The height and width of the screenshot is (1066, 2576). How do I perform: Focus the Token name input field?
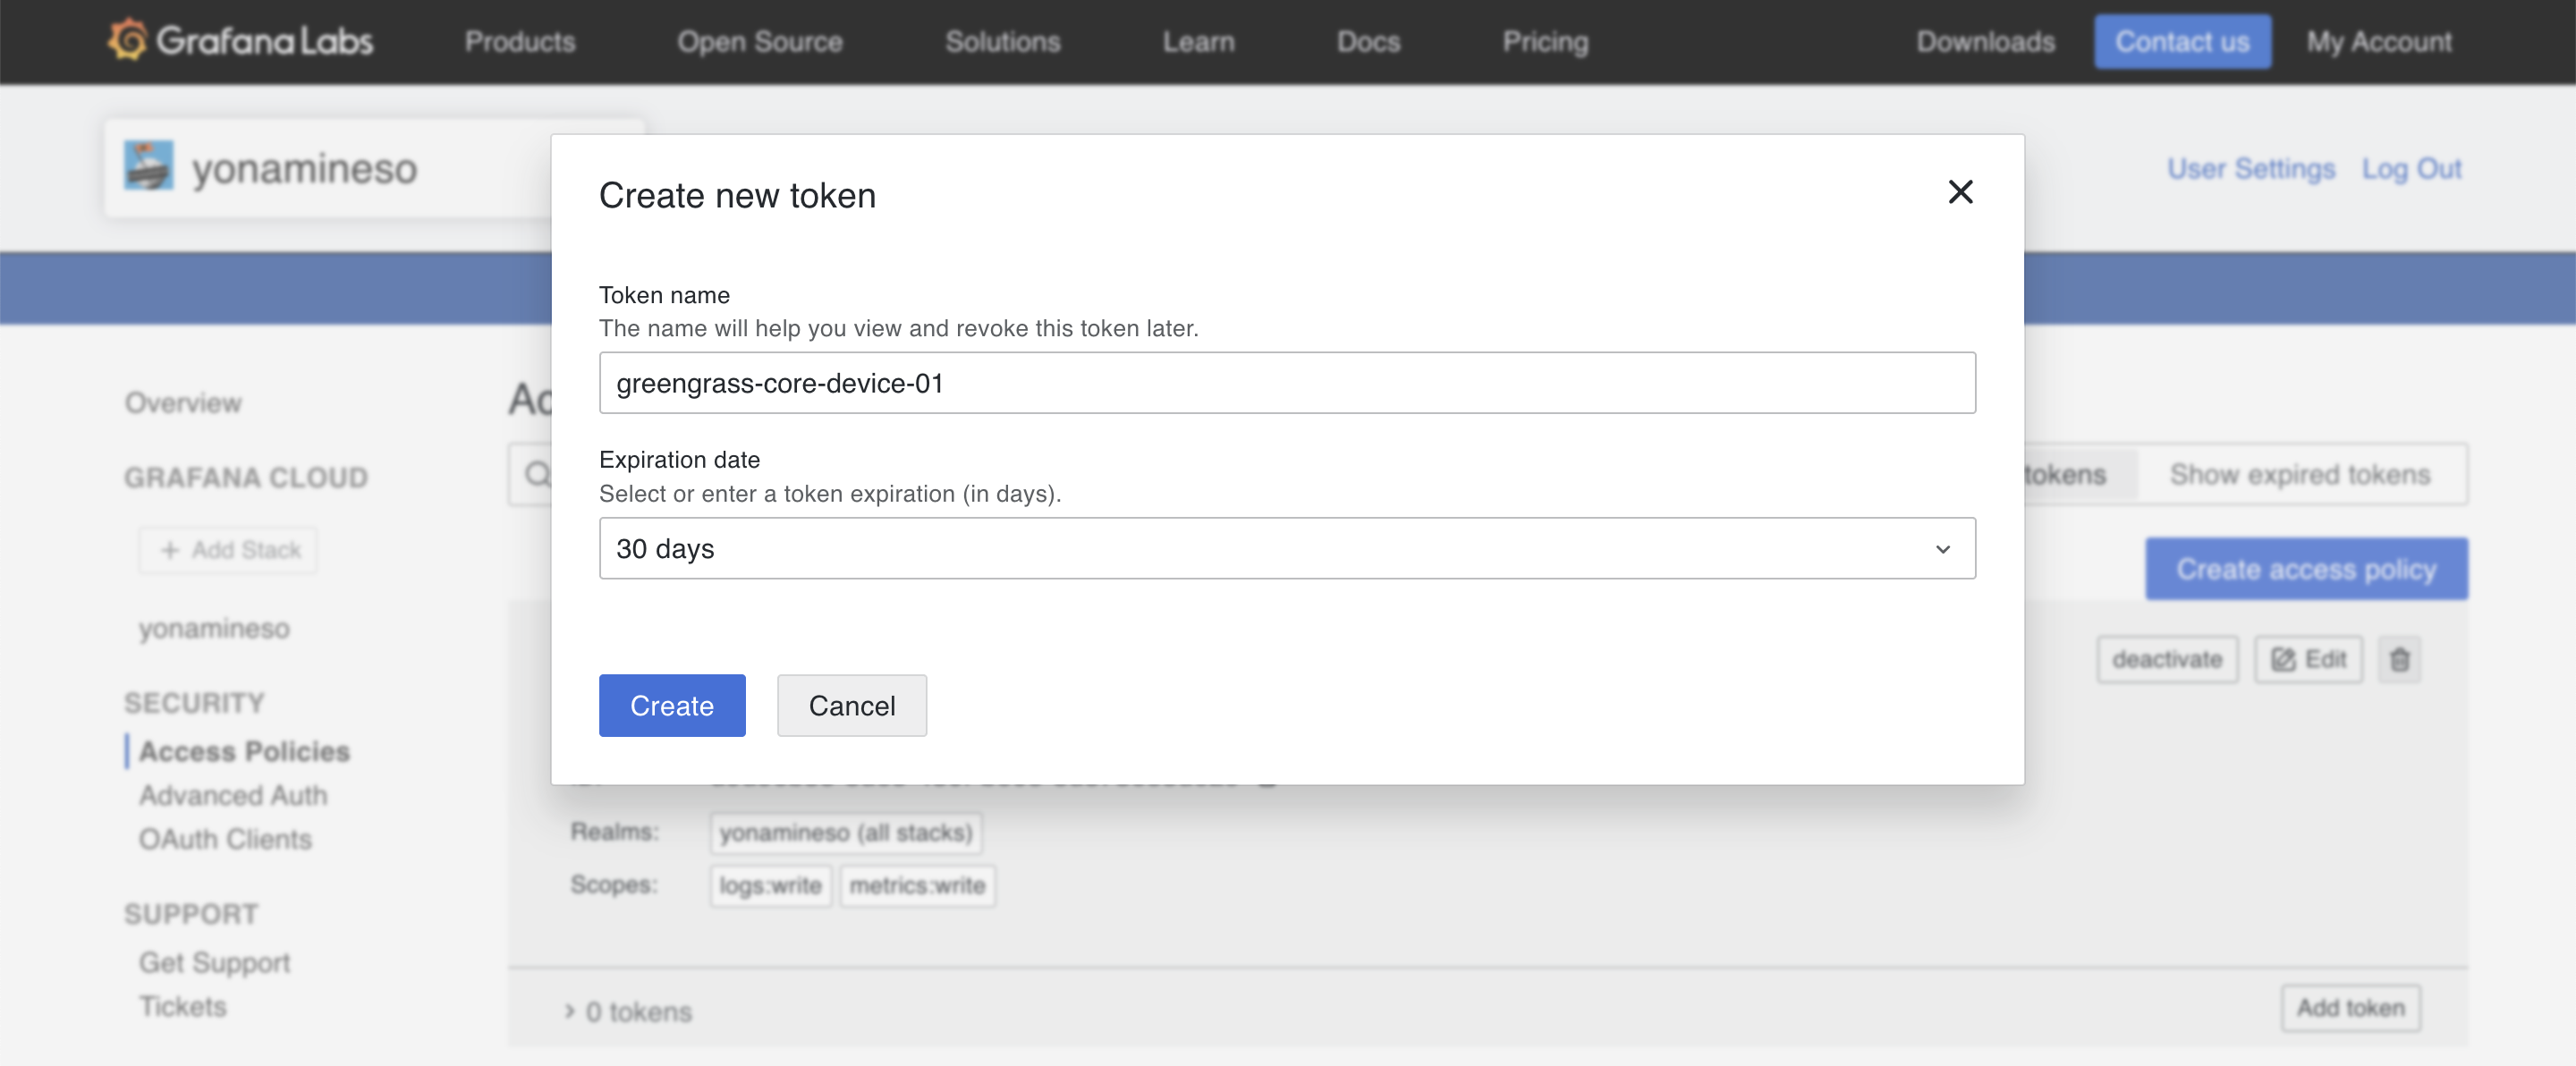click(1286, 383)
